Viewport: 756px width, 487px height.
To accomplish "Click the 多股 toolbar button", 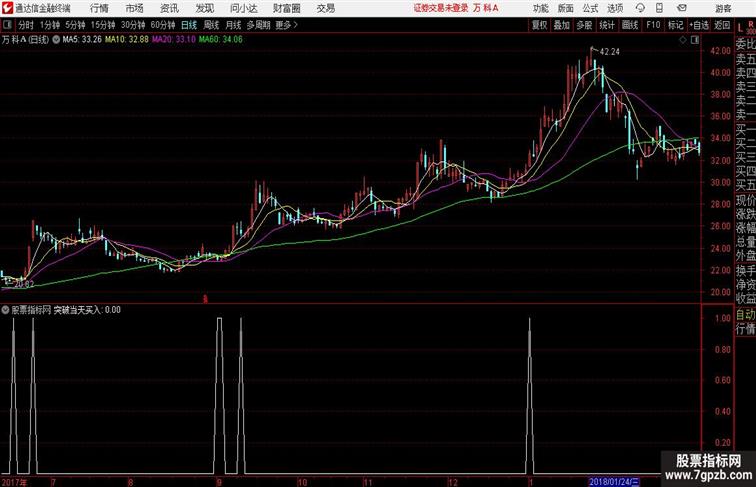I will click(x=584, y=25).
